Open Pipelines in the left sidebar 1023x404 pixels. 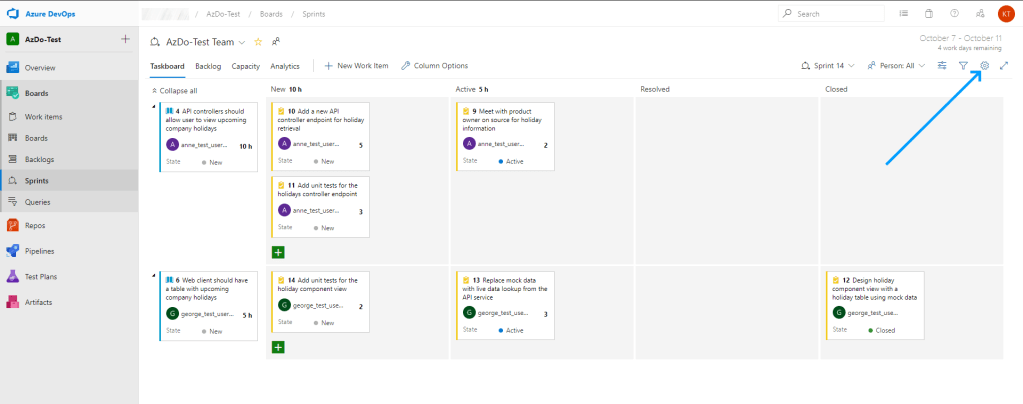pyautogui.click(x=39, y=251)
